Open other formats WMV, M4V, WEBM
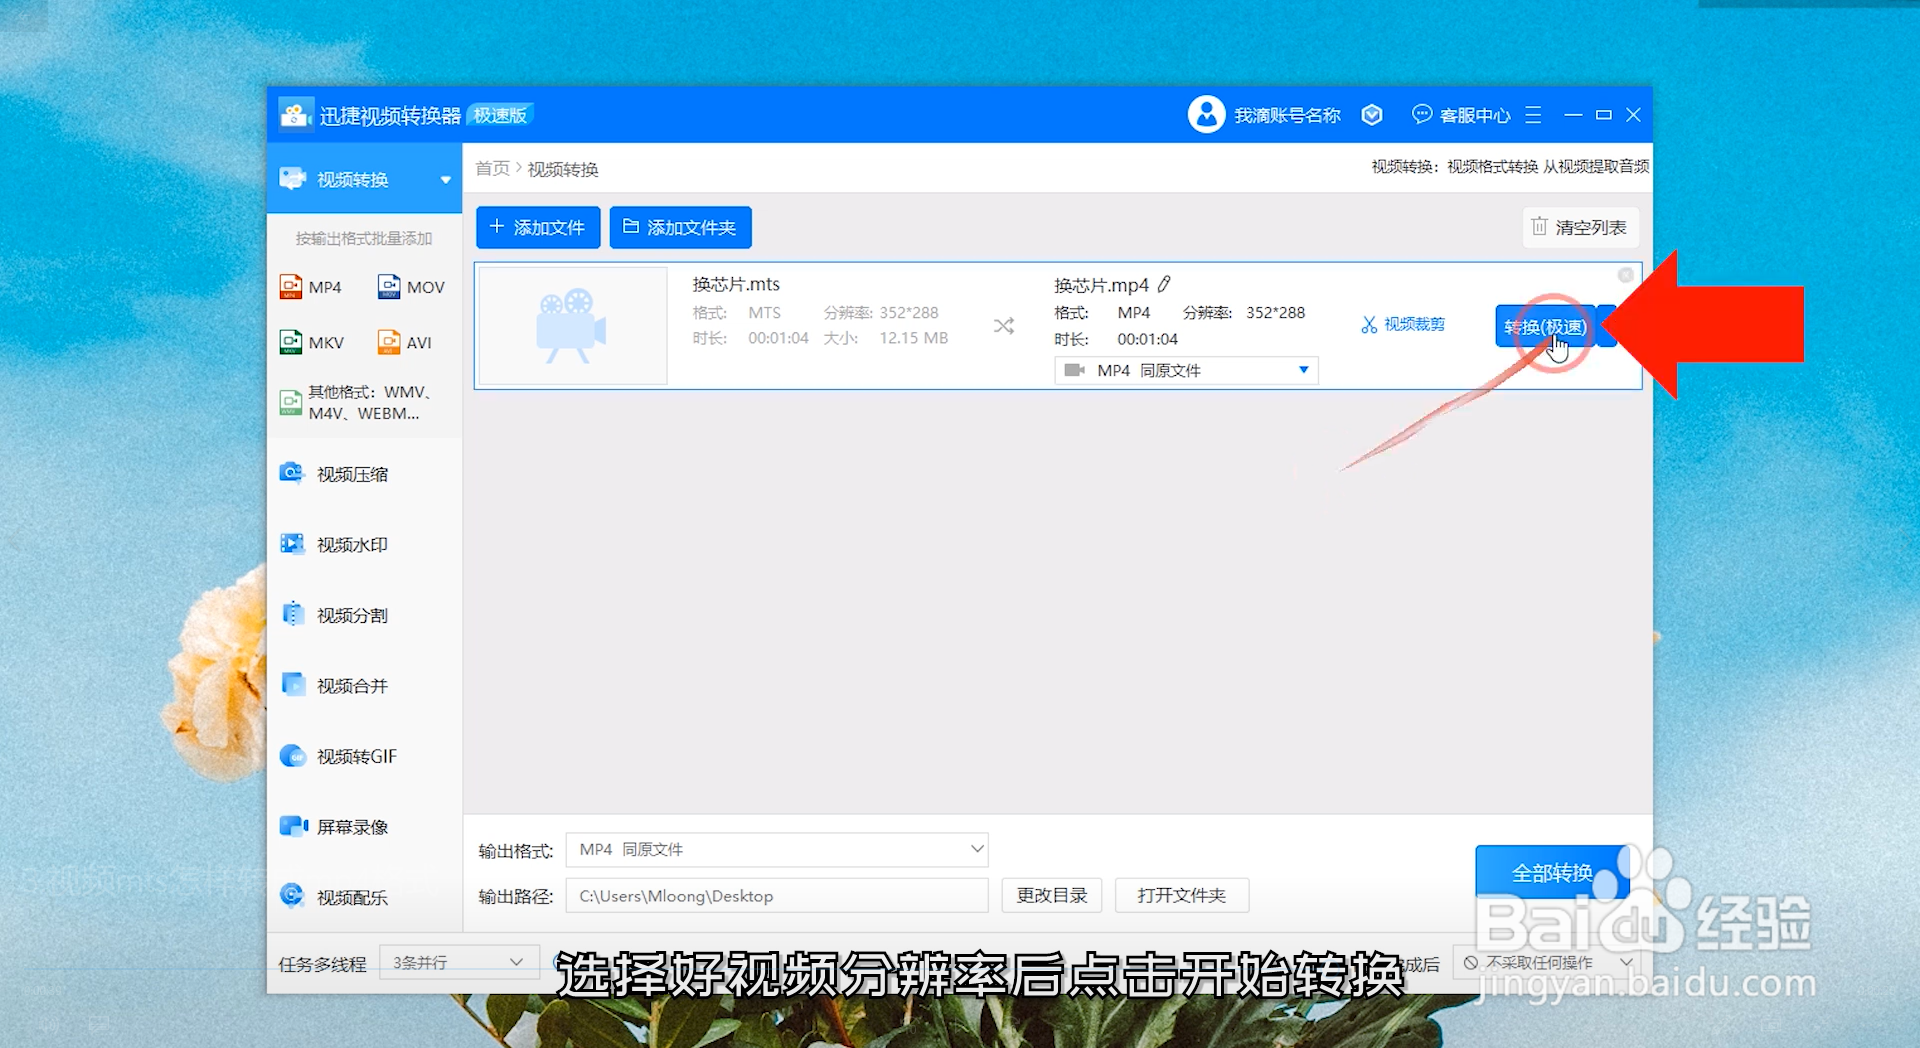 (356, 403)
